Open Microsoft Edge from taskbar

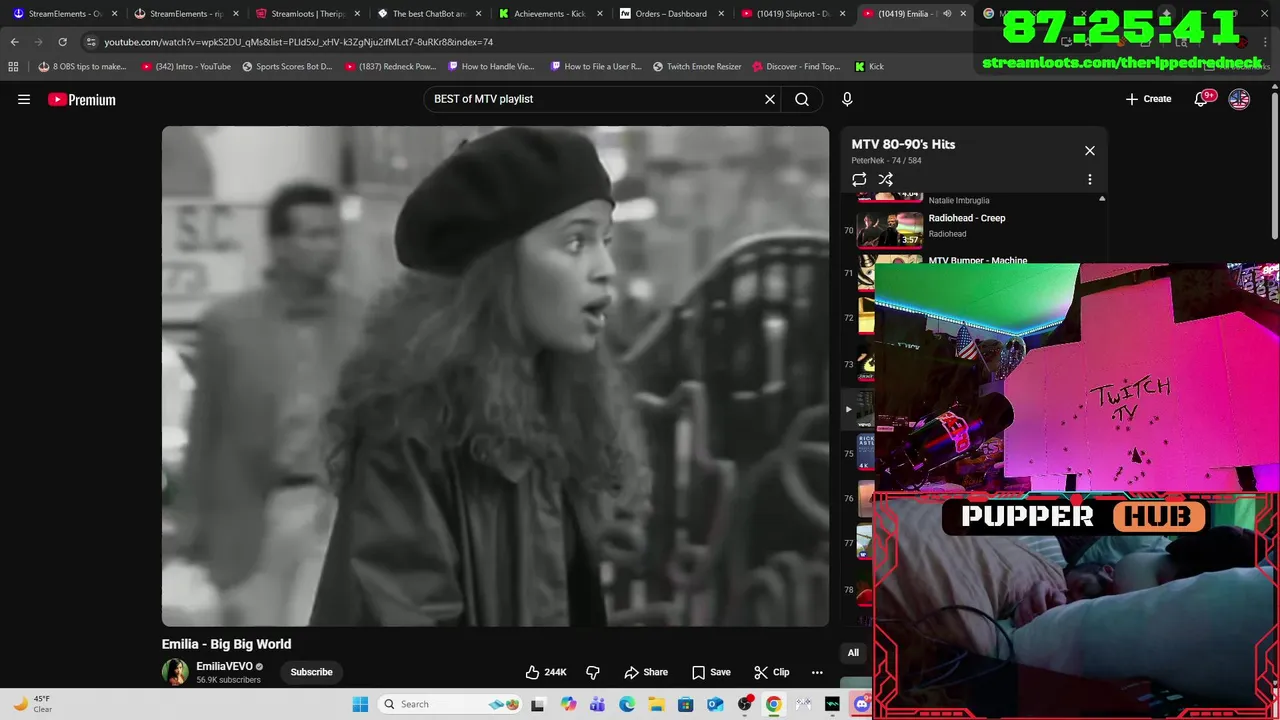(x=627, y=704)
